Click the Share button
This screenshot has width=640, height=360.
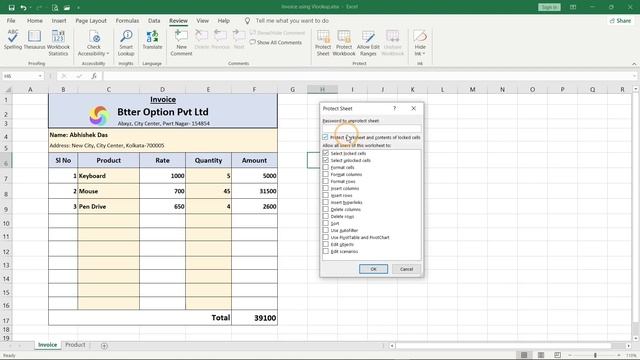(x=620, y=20)
